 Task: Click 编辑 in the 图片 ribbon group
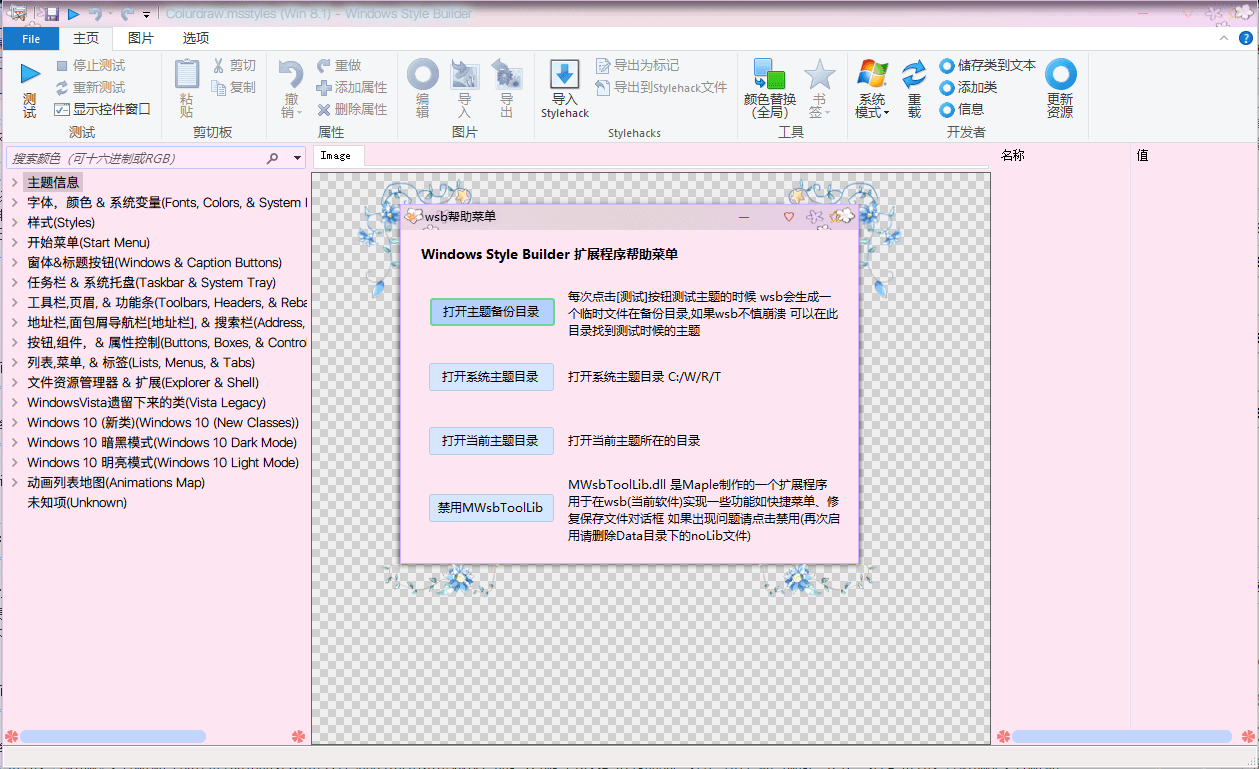[x=423, y=89]
